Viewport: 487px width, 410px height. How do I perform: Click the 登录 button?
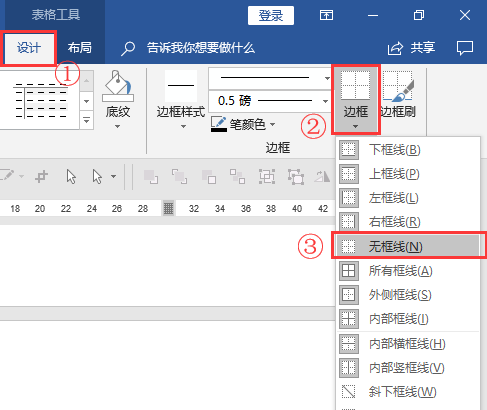pyautogui.click(x=271, y=15)
